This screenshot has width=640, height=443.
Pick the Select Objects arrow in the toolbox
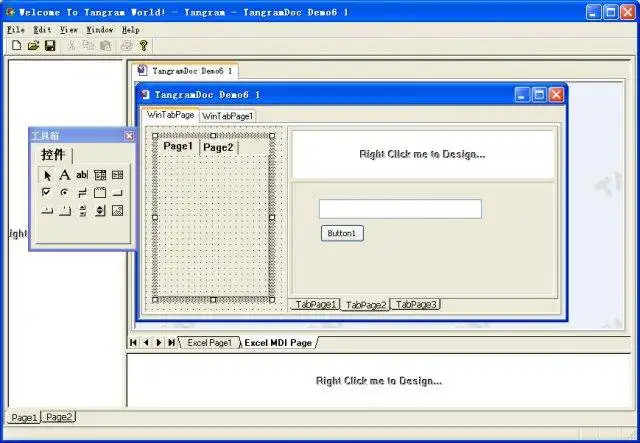(x=47, y=175)
